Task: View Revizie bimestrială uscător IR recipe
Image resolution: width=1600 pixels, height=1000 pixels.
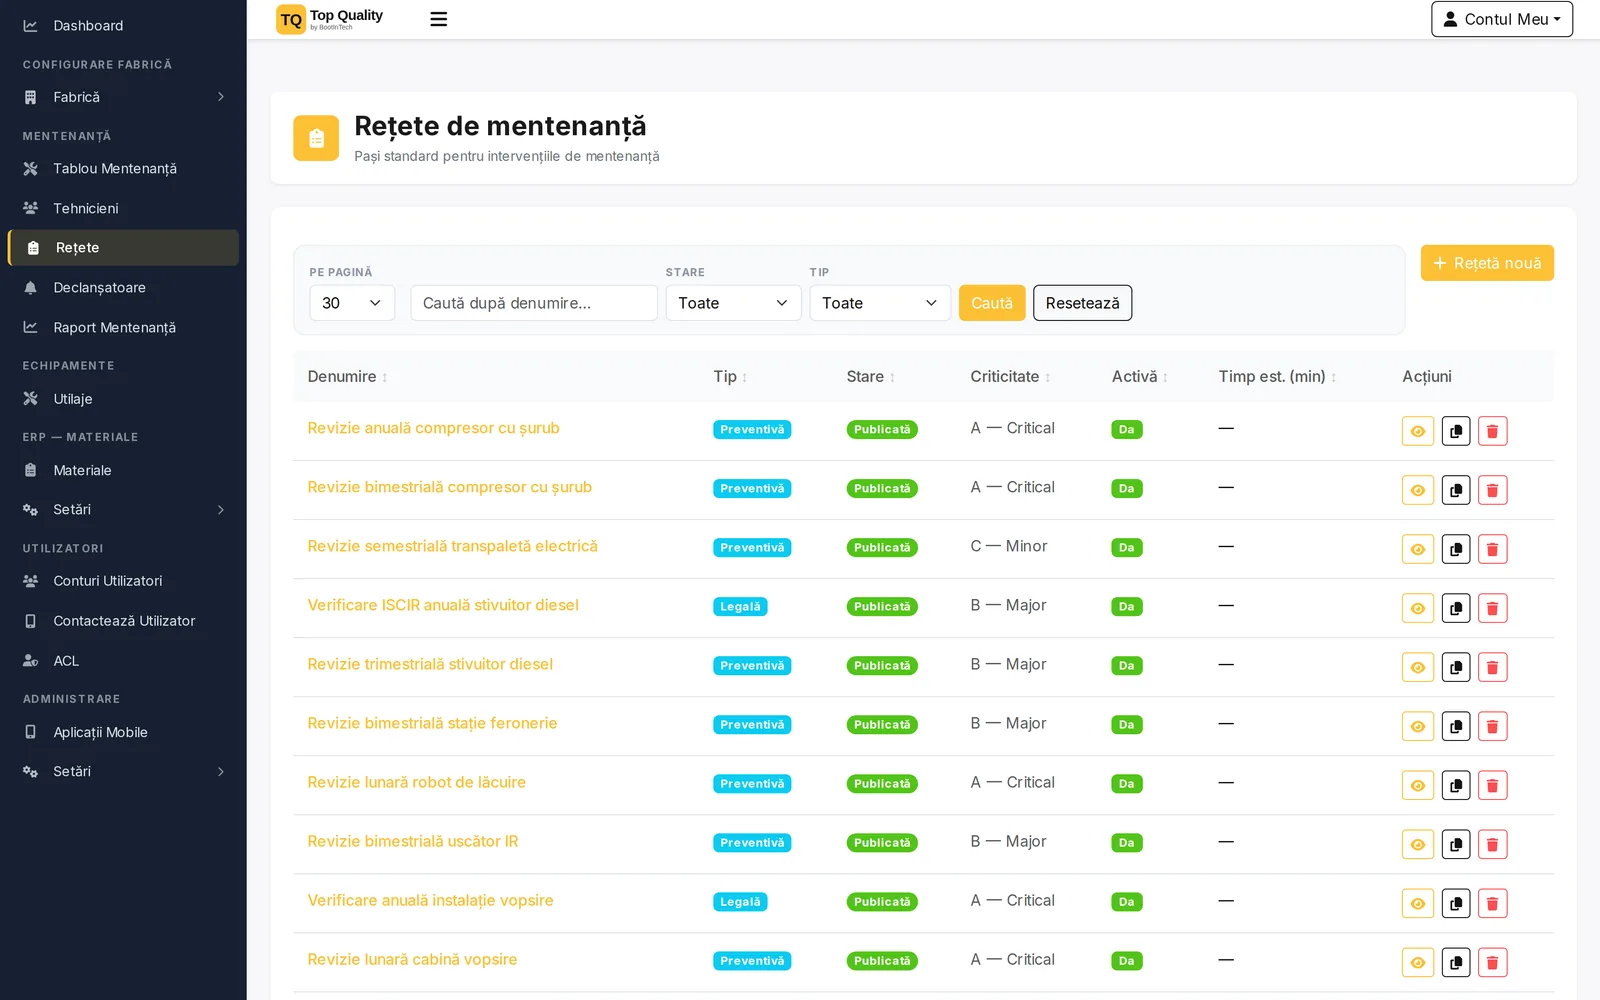Action: 1418,844
